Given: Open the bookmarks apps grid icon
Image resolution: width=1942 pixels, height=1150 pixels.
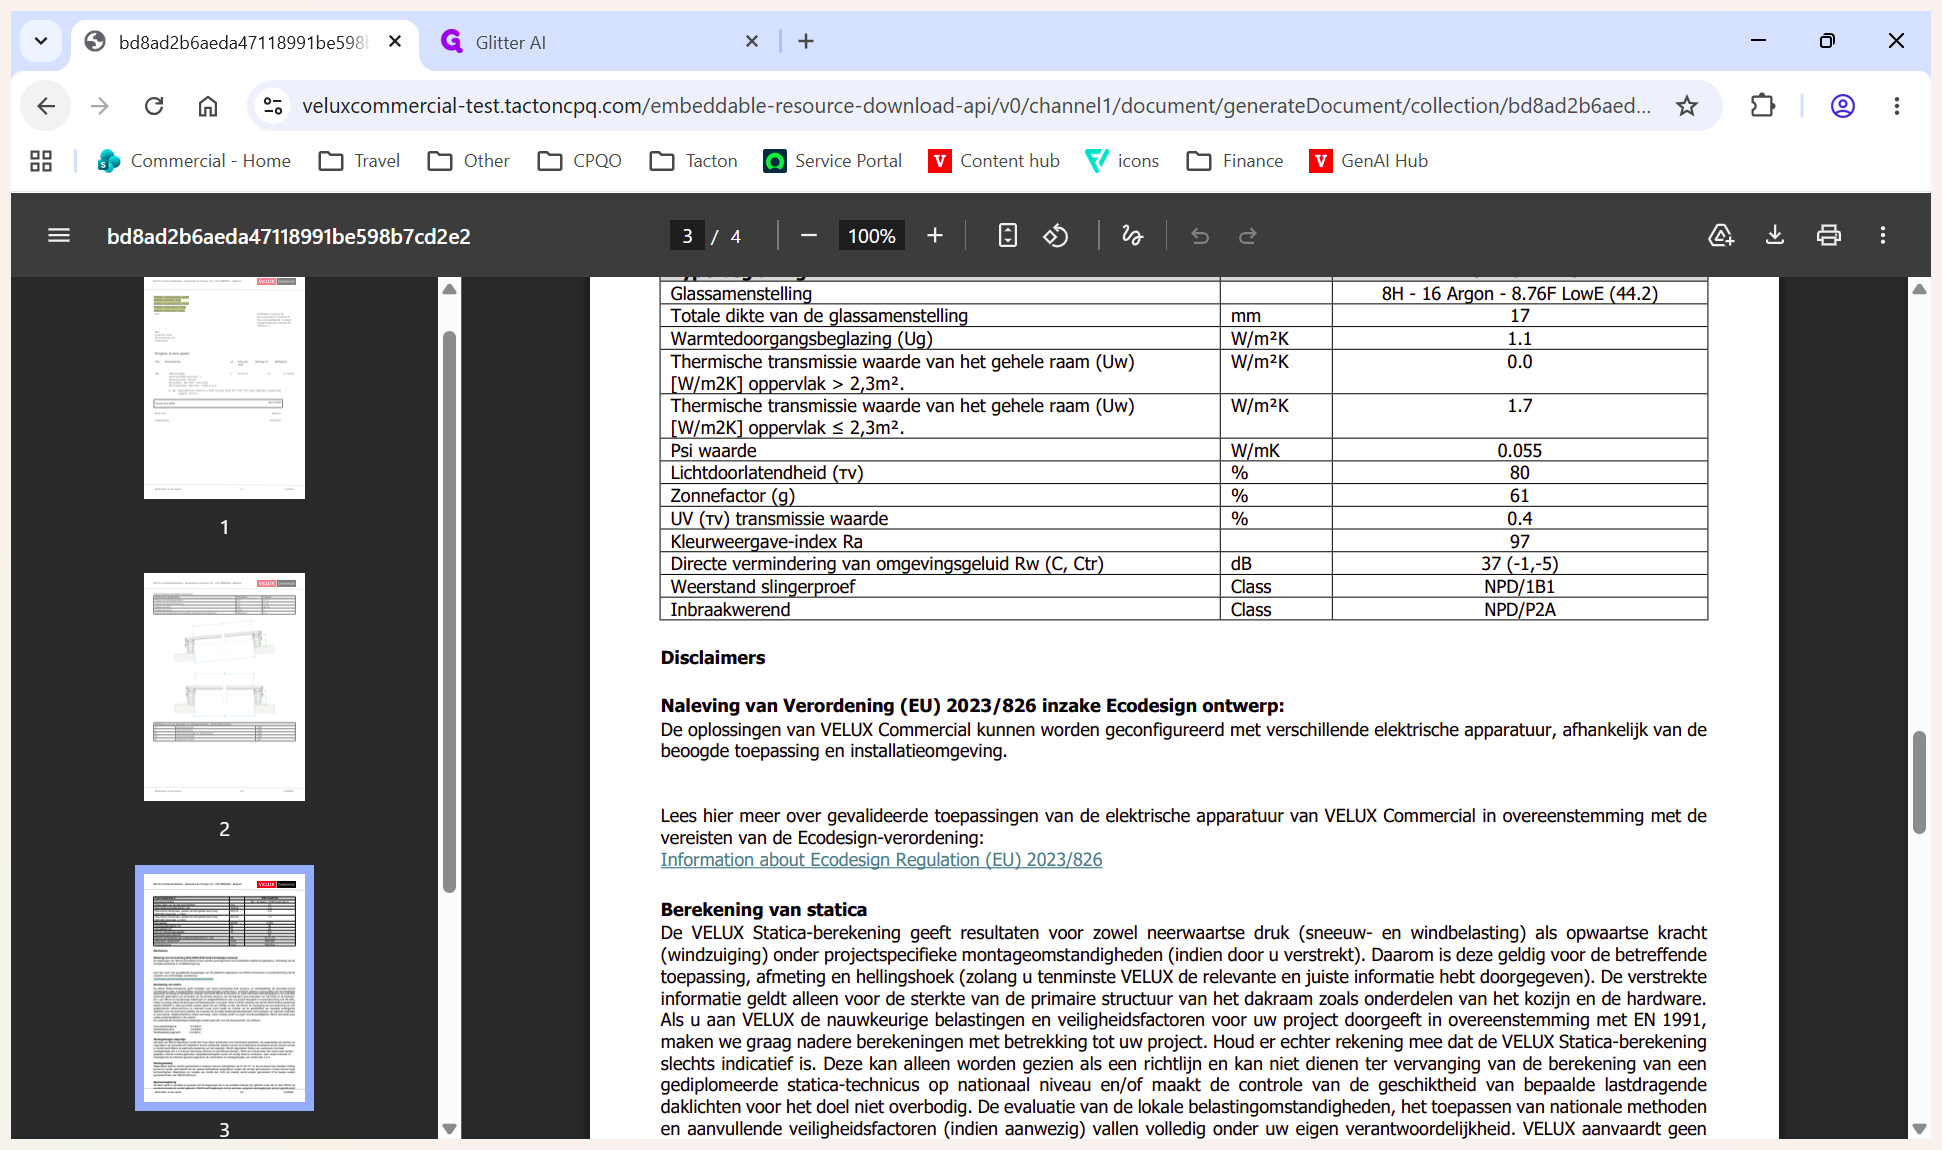Looking at the screenshot, I should pyautogui.click(x=41, y=161).
